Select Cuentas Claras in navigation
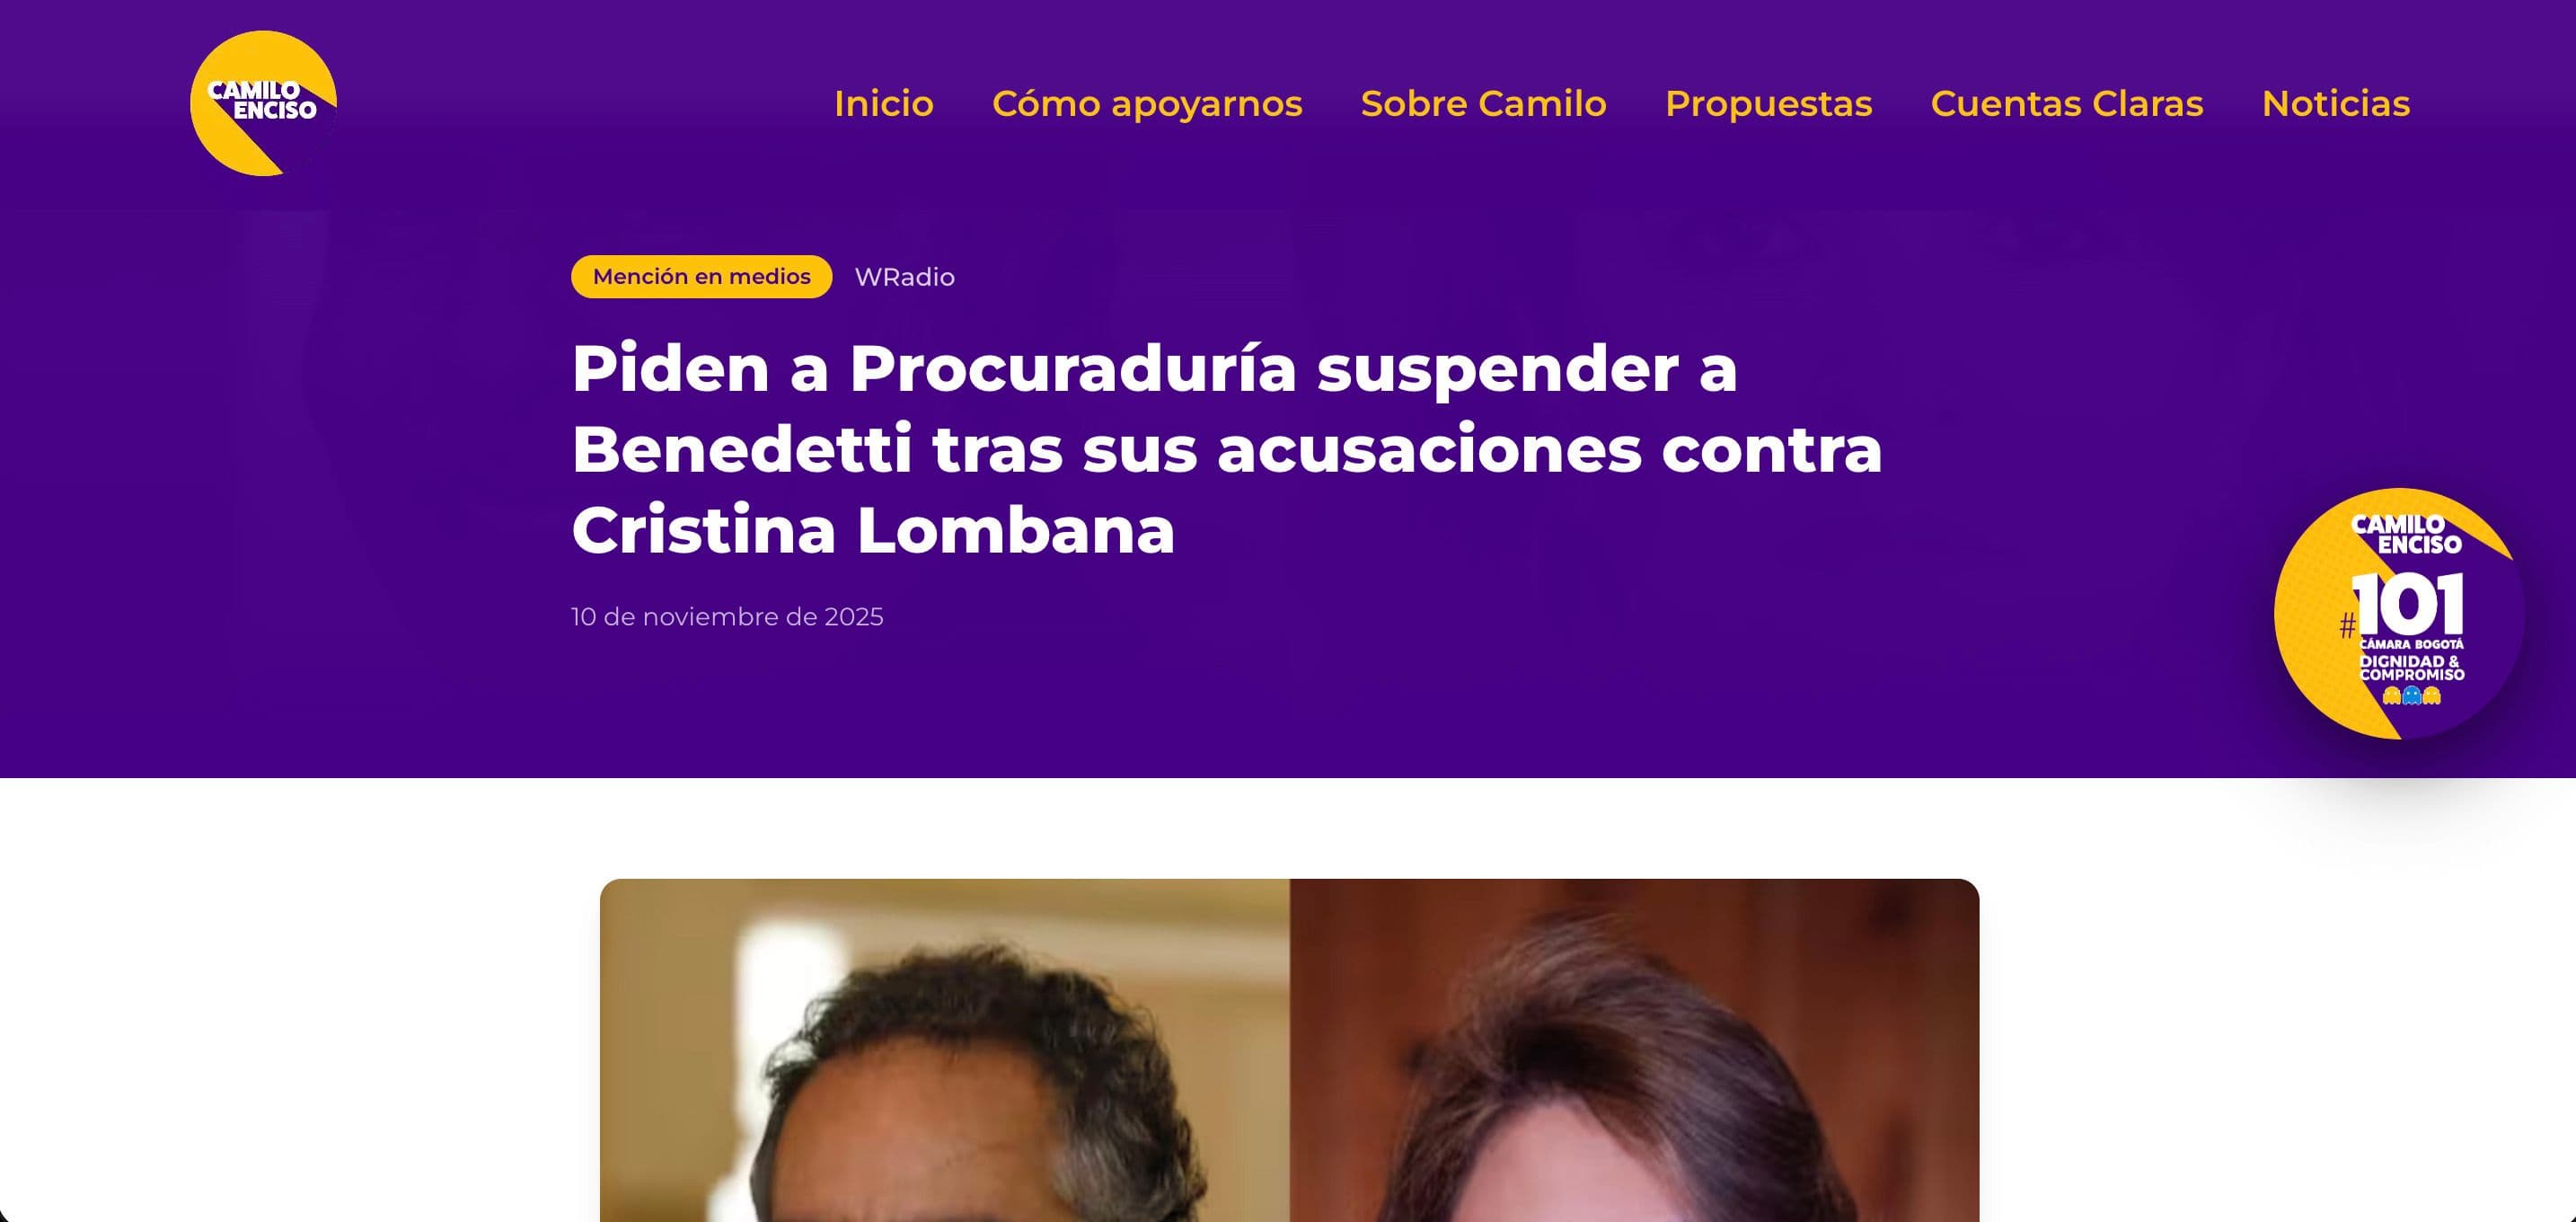 tap(2067, 104)
